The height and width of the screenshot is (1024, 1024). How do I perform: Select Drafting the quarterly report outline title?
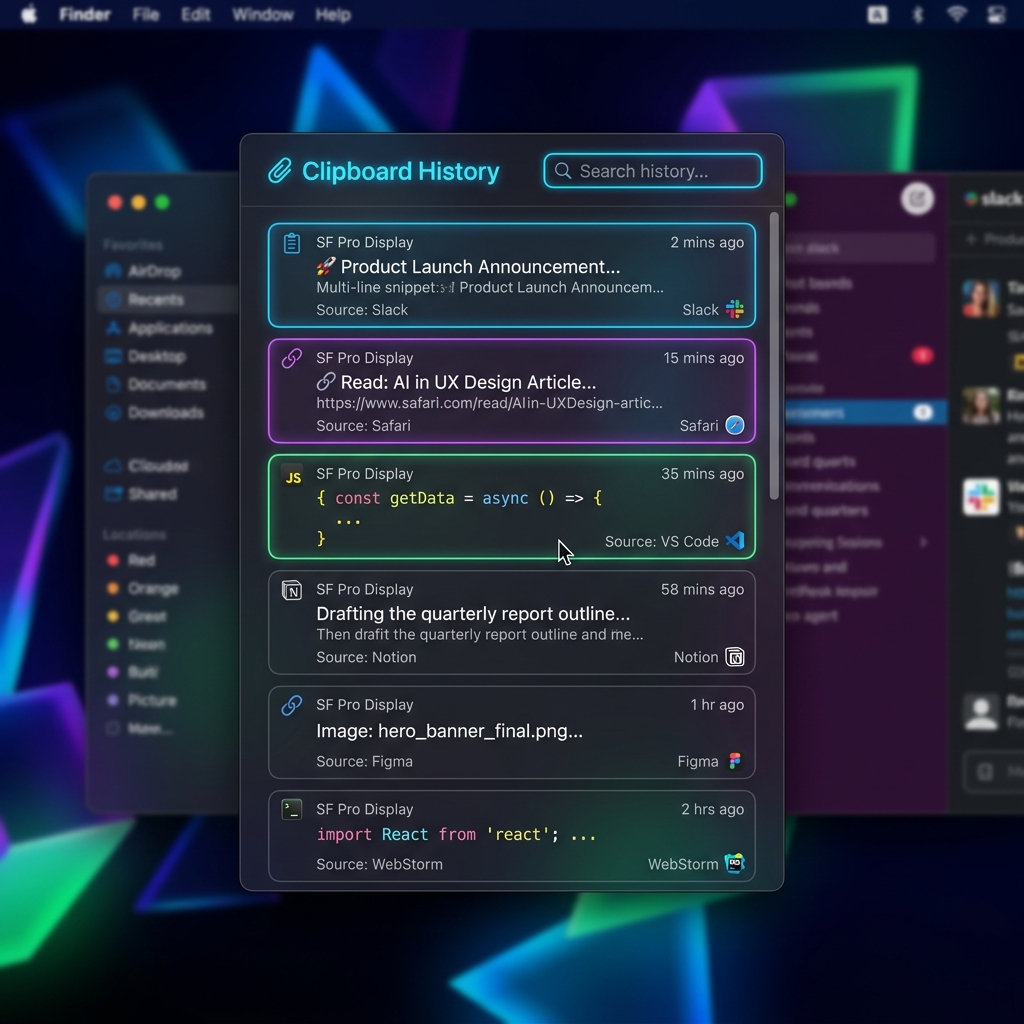(x=473, y=614)
